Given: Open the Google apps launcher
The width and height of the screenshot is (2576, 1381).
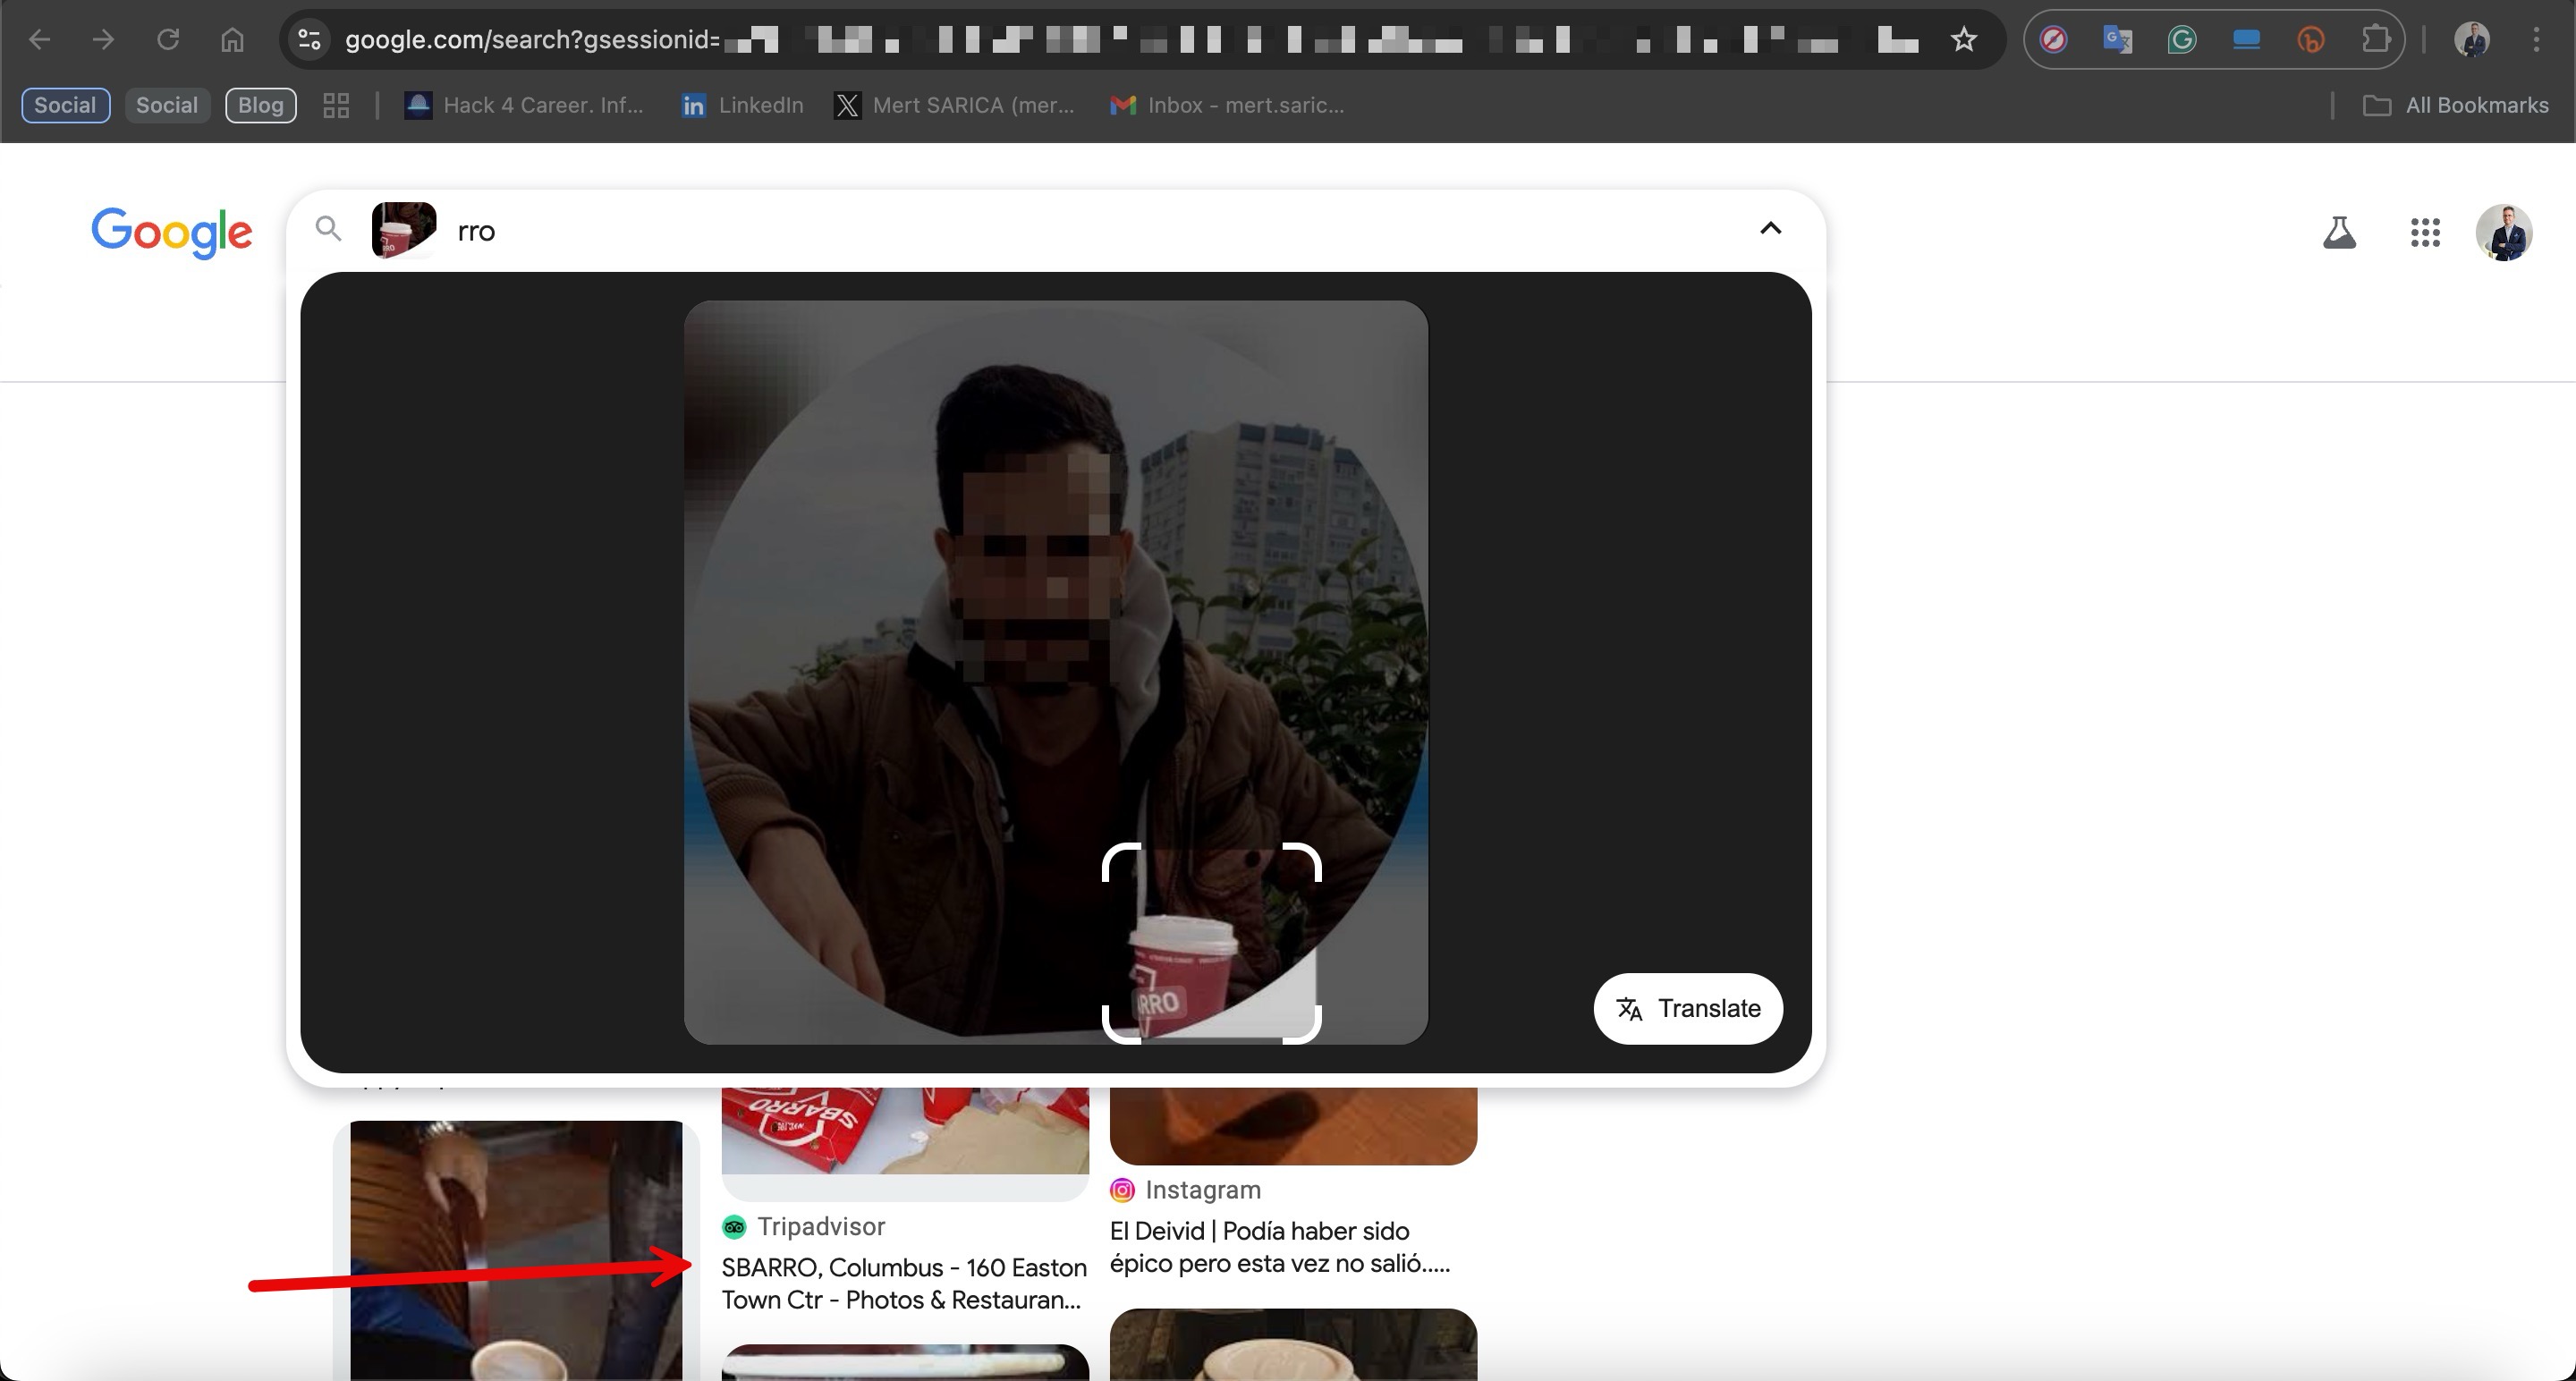Looking at the screenshot, I should [2424, 232].
